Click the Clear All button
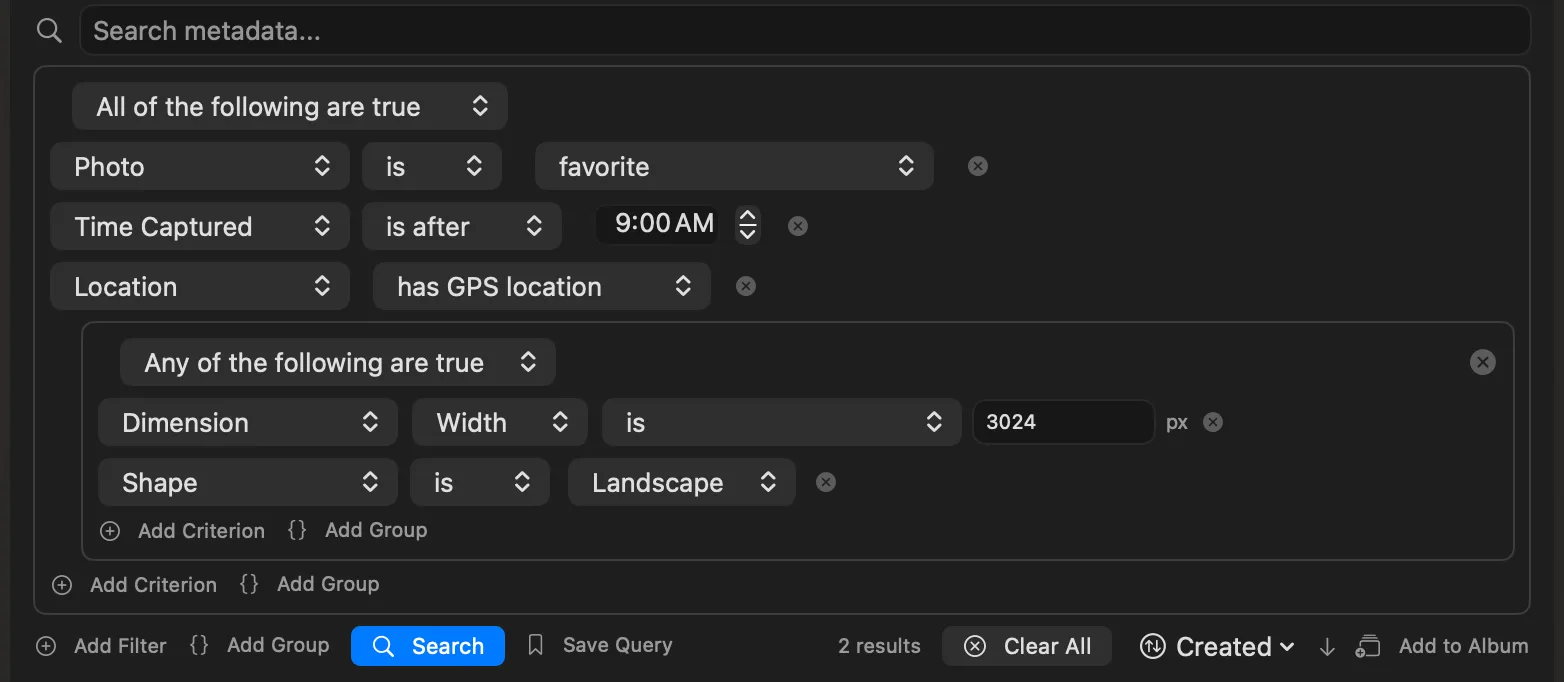 (x=1027, y=646)
